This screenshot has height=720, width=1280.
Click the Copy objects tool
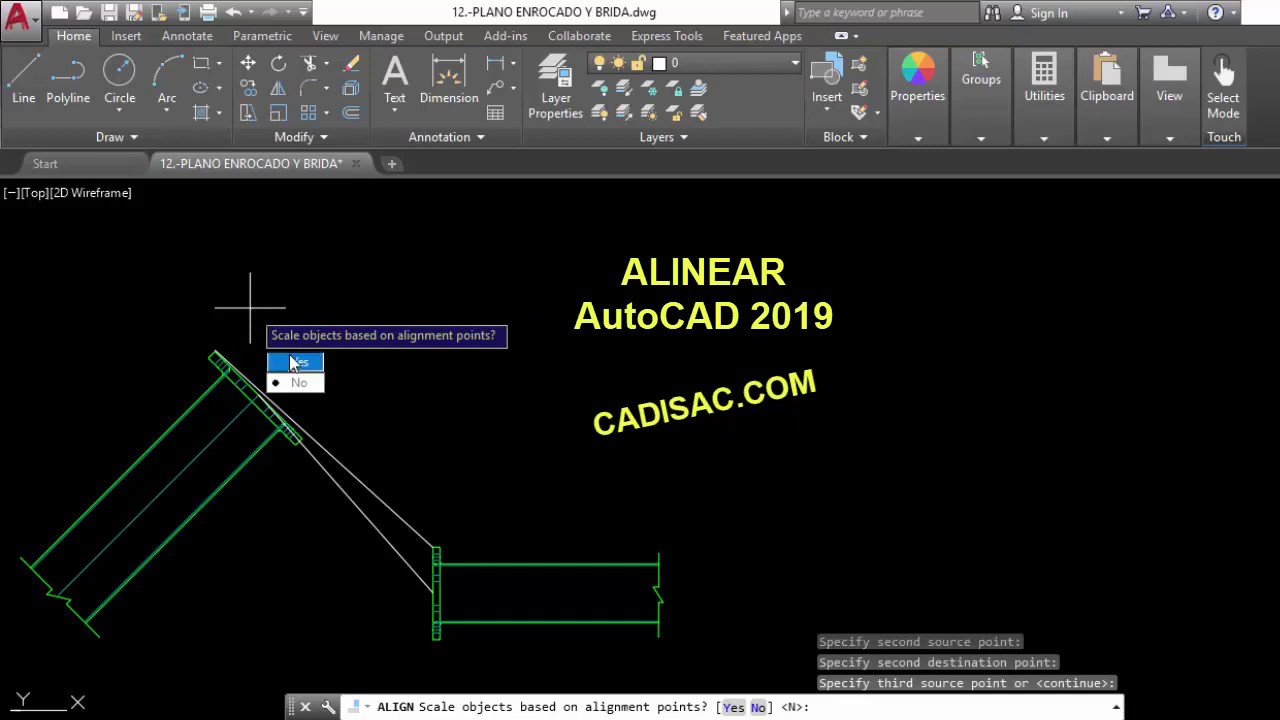[x=248, y=88]
